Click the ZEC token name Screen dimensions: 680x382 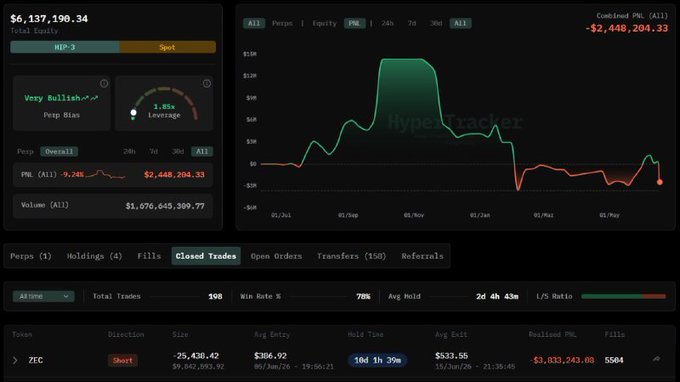click(x=36, y=360)
